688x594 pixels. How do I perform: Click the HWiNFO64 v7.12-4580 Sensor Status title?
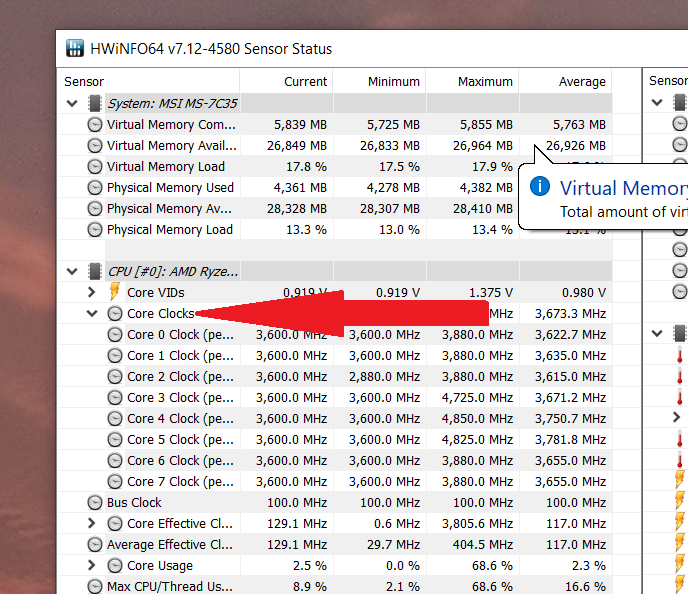pyautogui.click(x=211, y=49)
